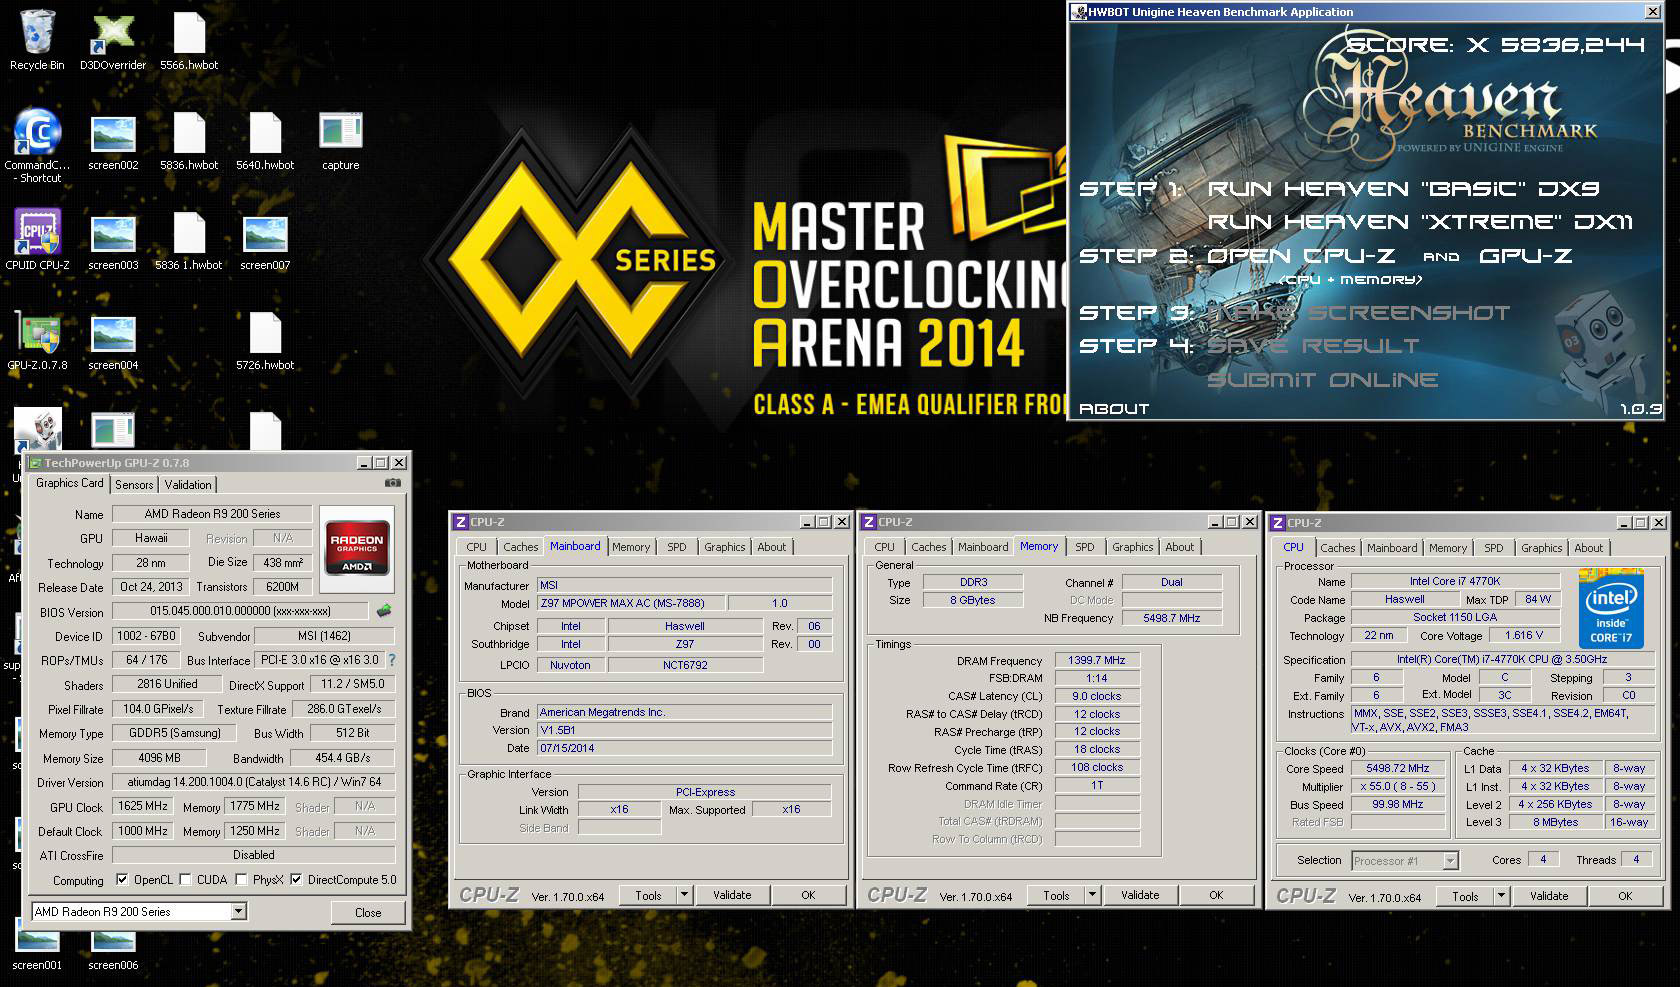
Task: Open Tools dropdown arrow in CPU-Z CPU window
Action: (x=1501, y=896)
